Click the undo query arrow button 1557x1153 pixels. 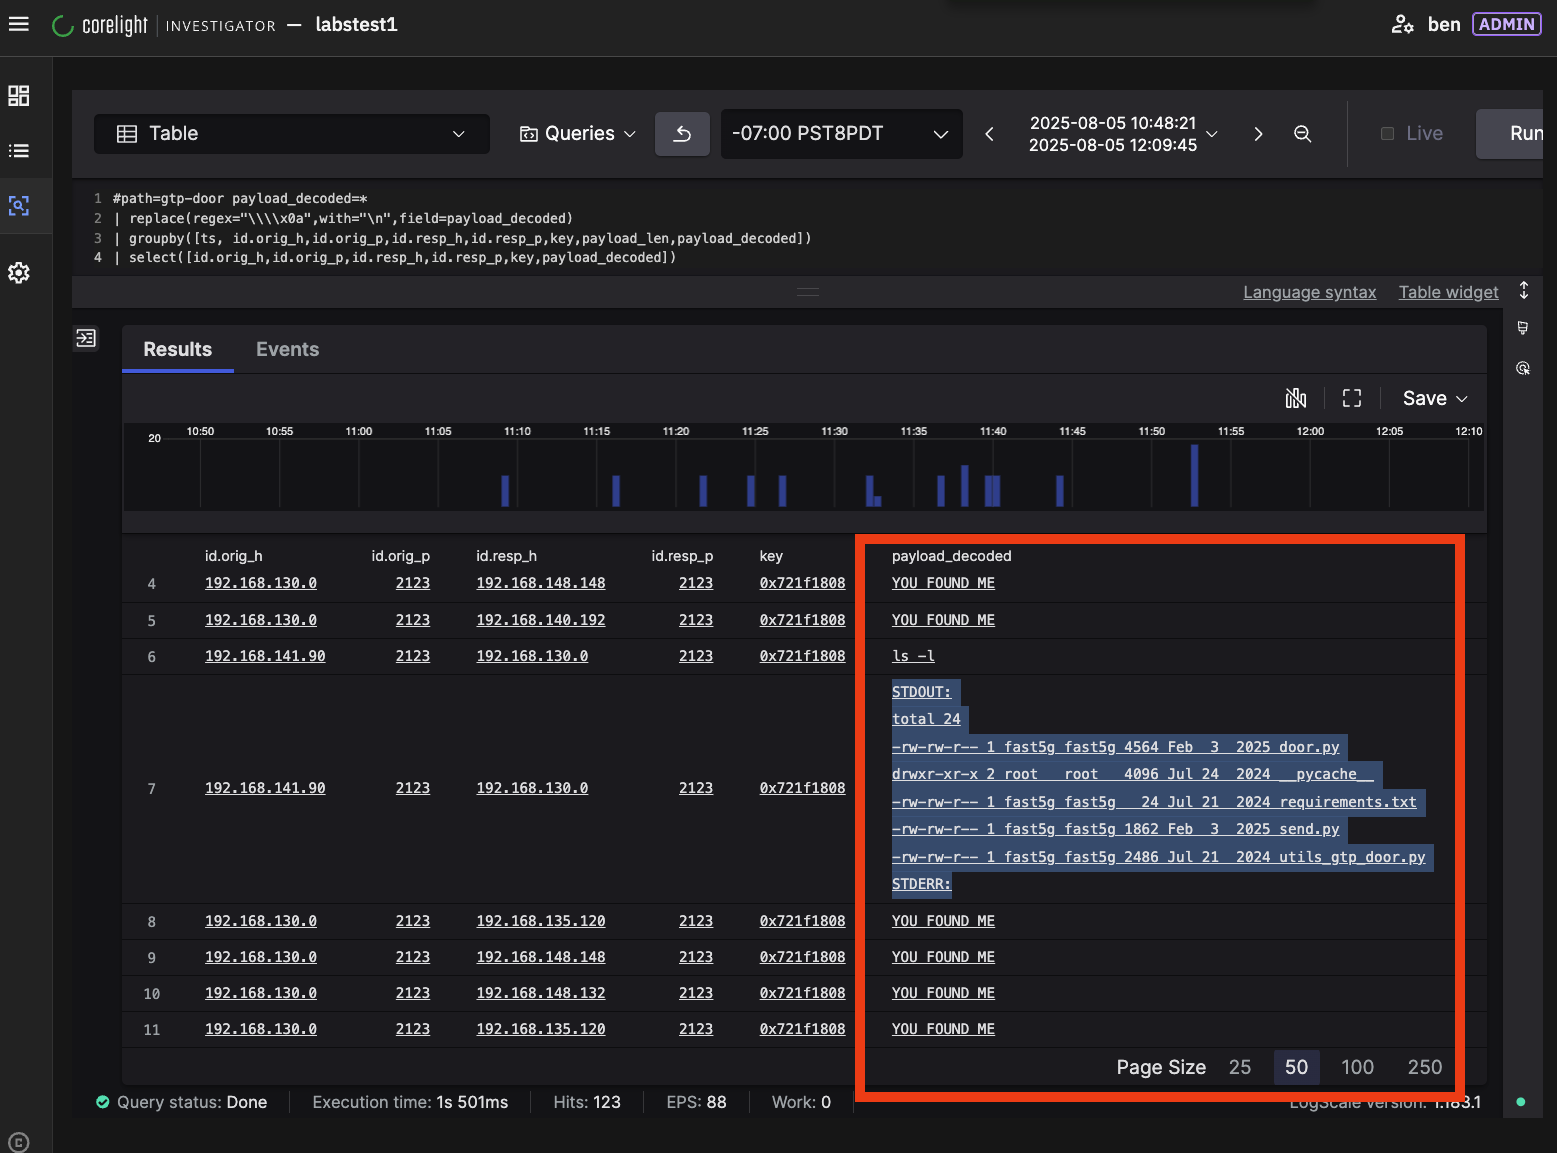coord(682,134)
